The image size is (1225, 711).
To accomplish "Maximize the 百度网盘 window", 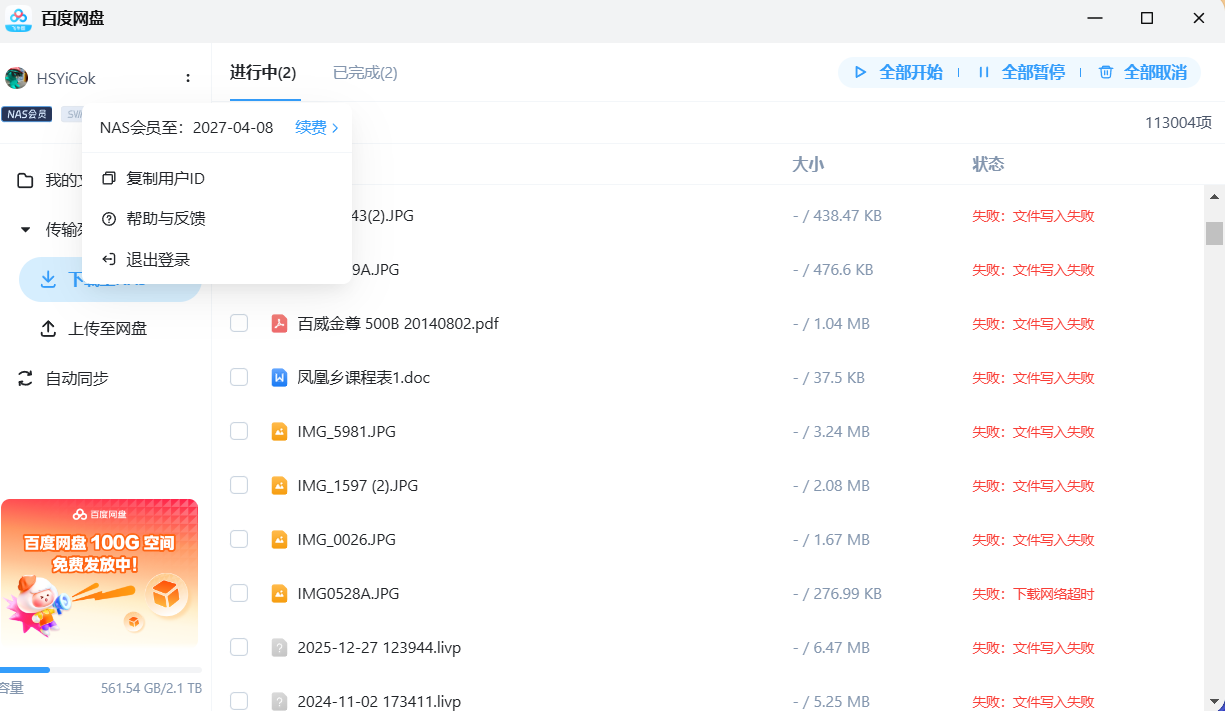I will click(1147, 18).
